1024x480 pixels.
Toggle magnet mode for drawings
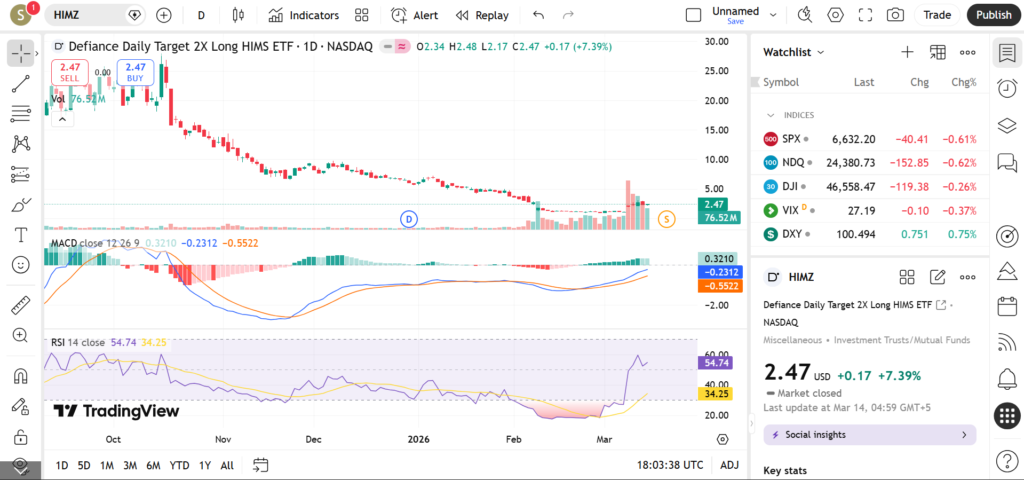click(x=20, y=377)
